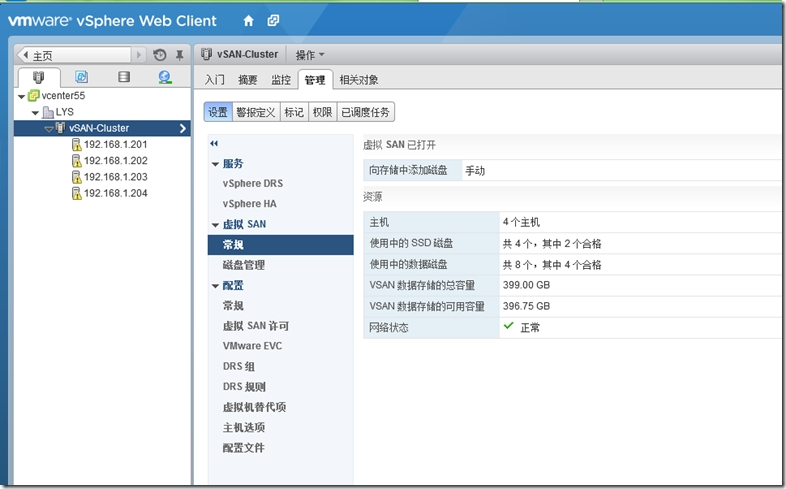
Task: Switch to Networking inventory tab
Action: tap(165, 77)
